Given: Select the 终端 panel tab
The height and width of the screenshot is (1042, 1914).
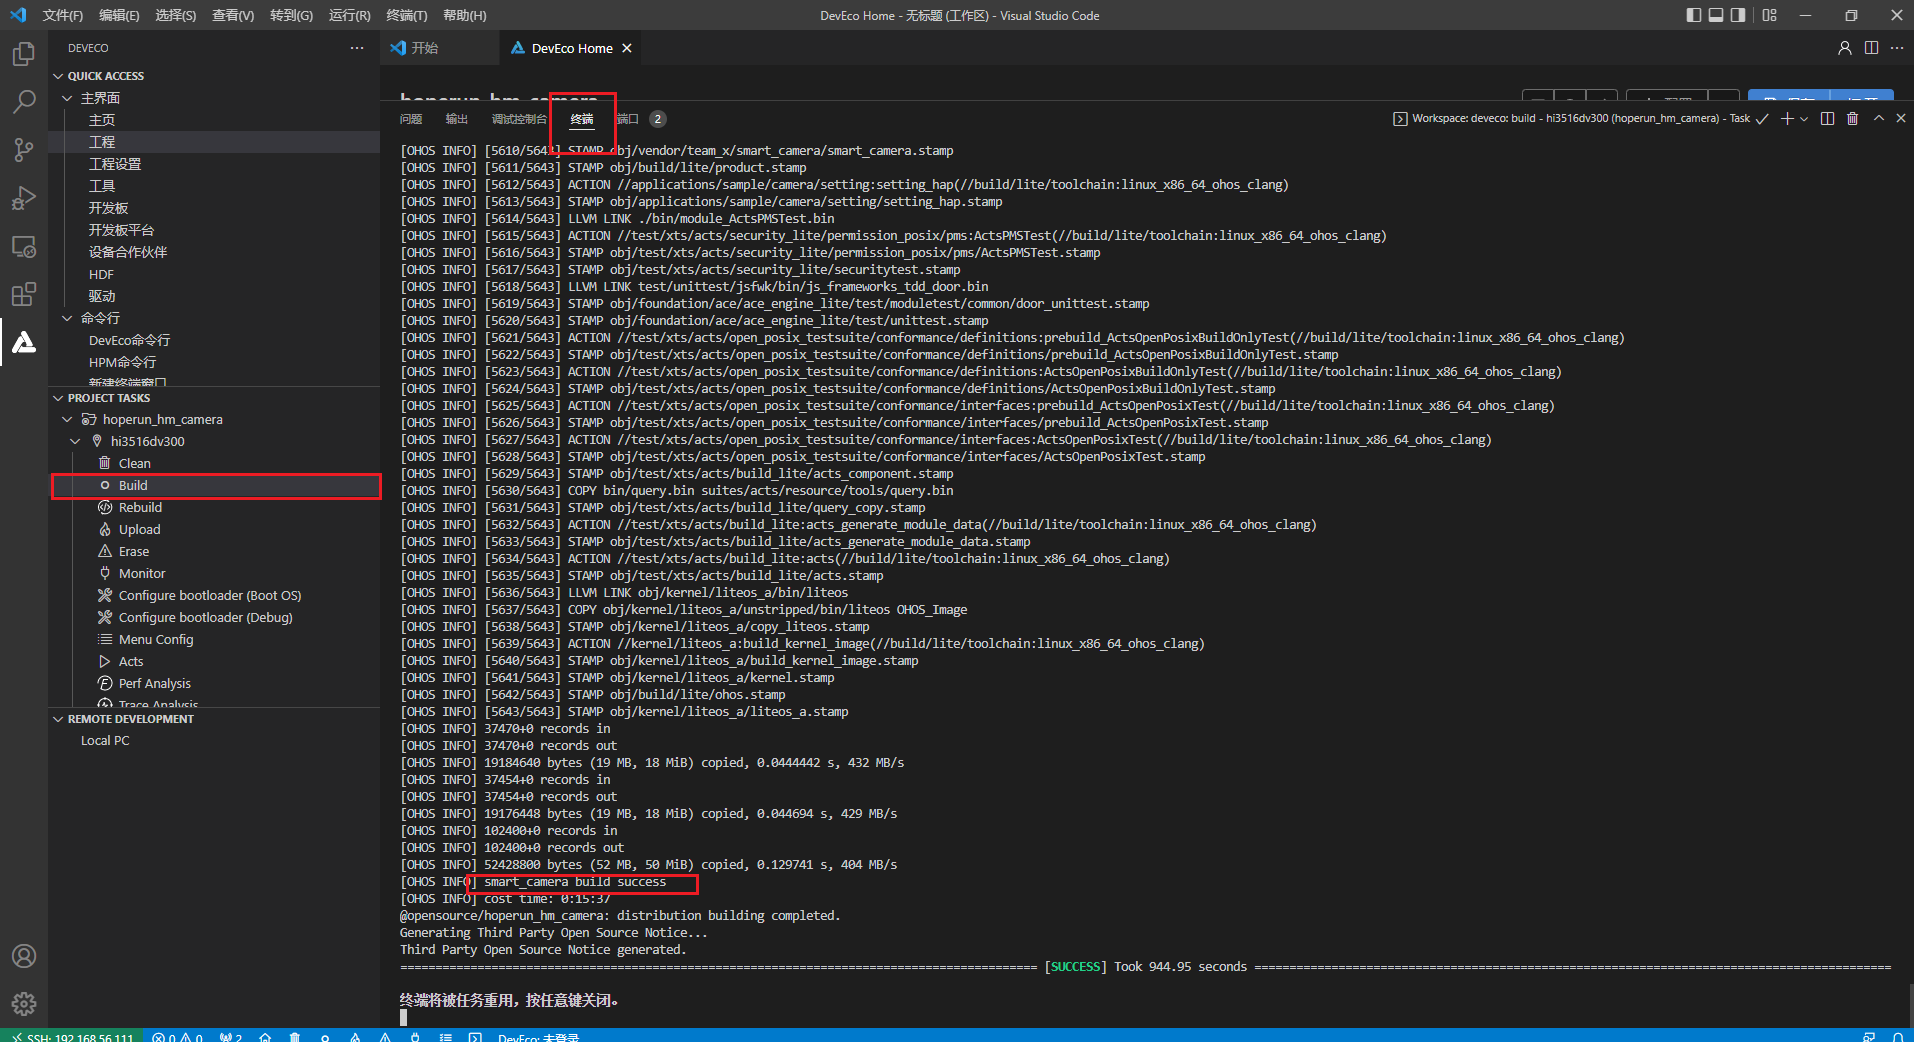Looking at the screenshot, I should pos(582,119).
